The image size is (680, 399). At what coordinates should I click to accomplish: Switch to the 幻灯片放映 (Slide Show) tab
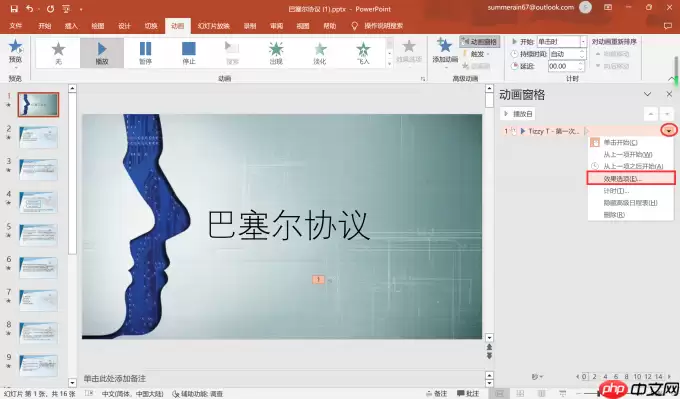coord(213,26)
